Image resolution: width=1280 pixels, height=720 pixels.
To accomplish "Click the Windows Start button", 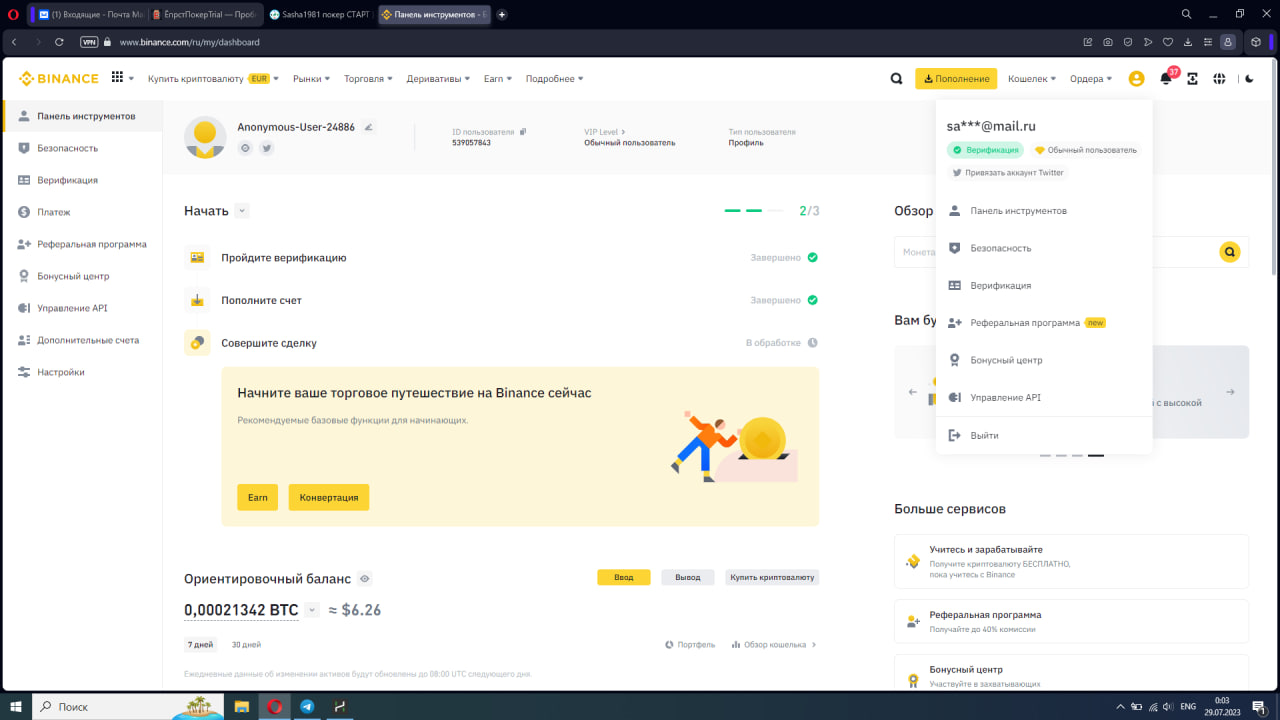I will [x=16, y=706].
